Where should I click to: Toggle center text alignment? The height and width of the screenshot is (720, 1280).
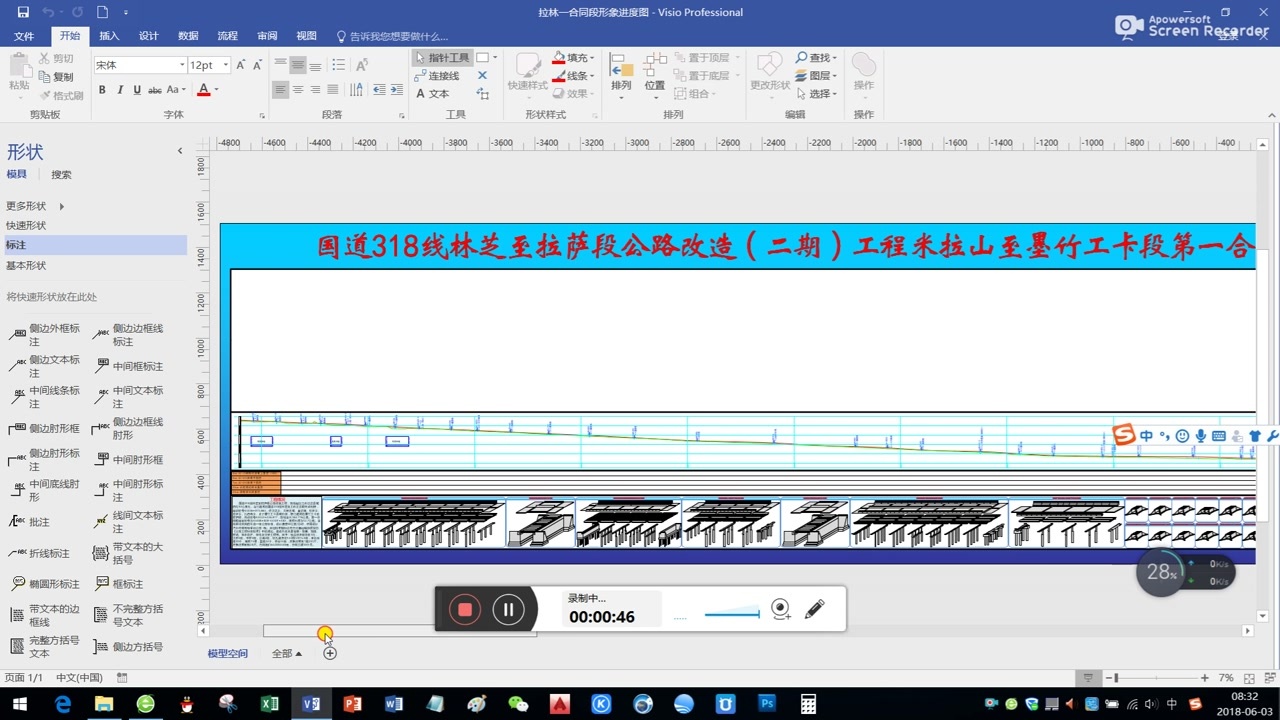[298, 90]
